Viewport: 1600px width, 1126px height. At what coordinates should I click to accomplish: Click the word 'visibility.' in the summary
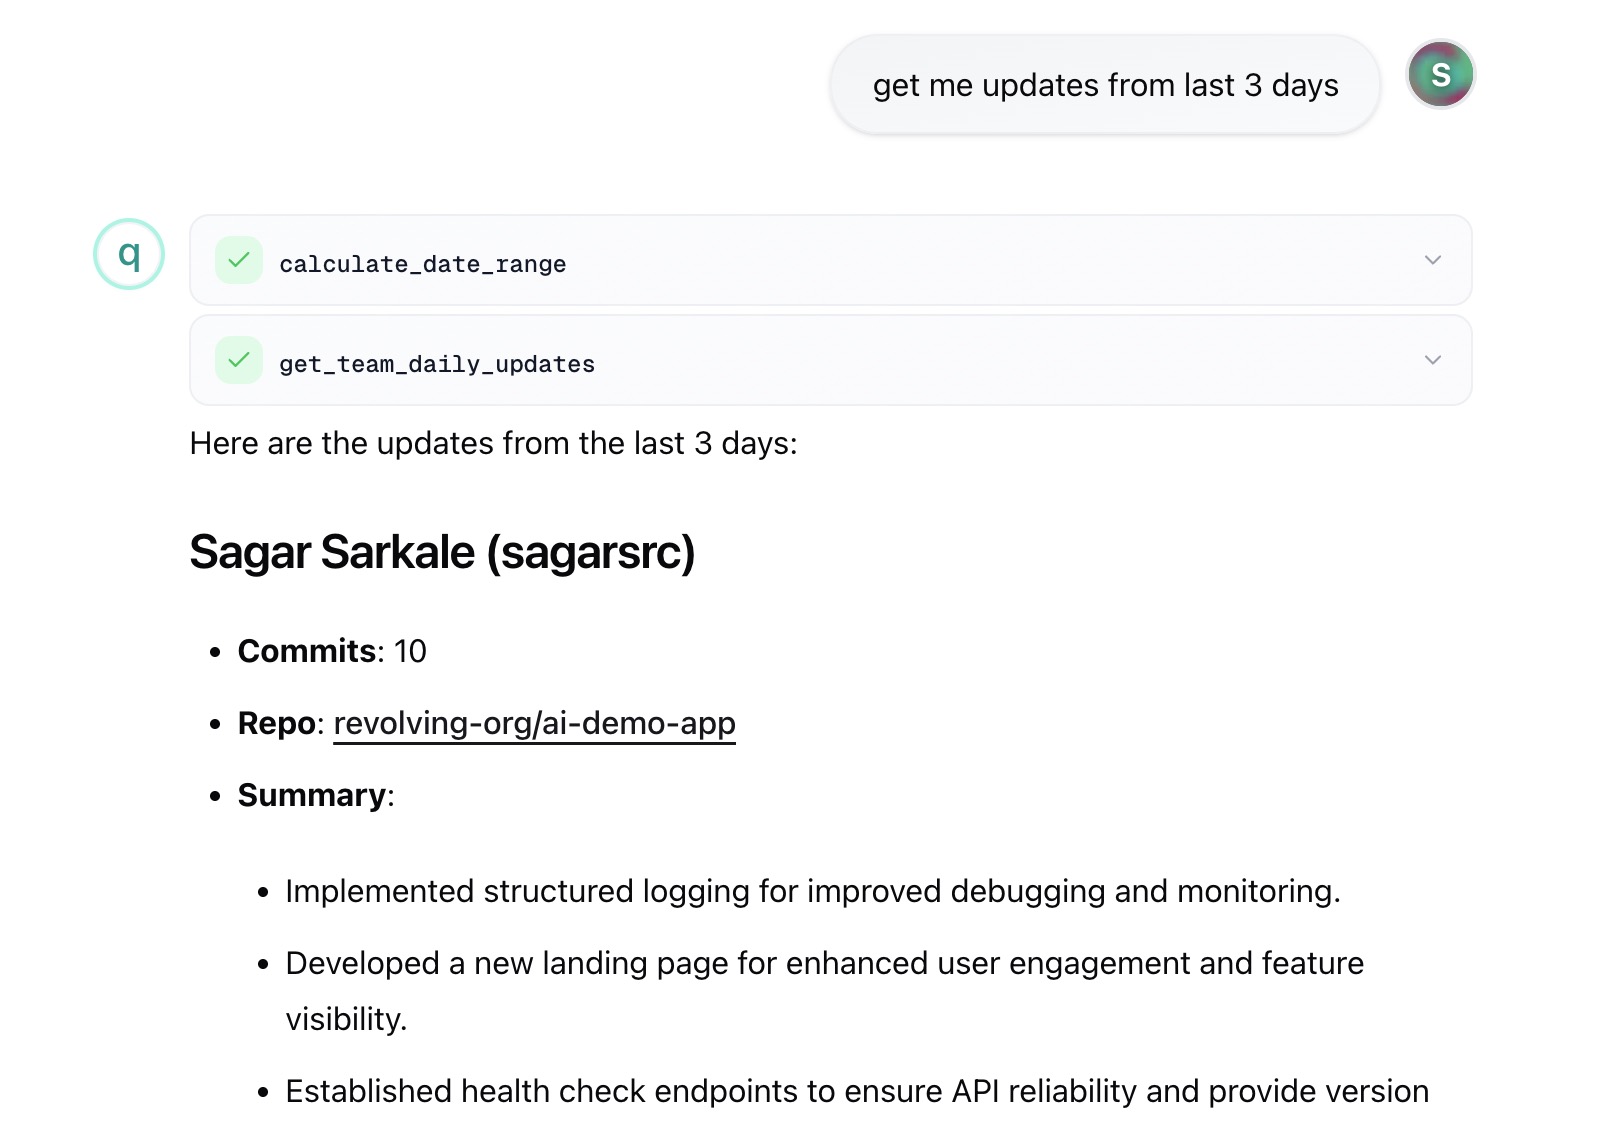point(346,1019)
